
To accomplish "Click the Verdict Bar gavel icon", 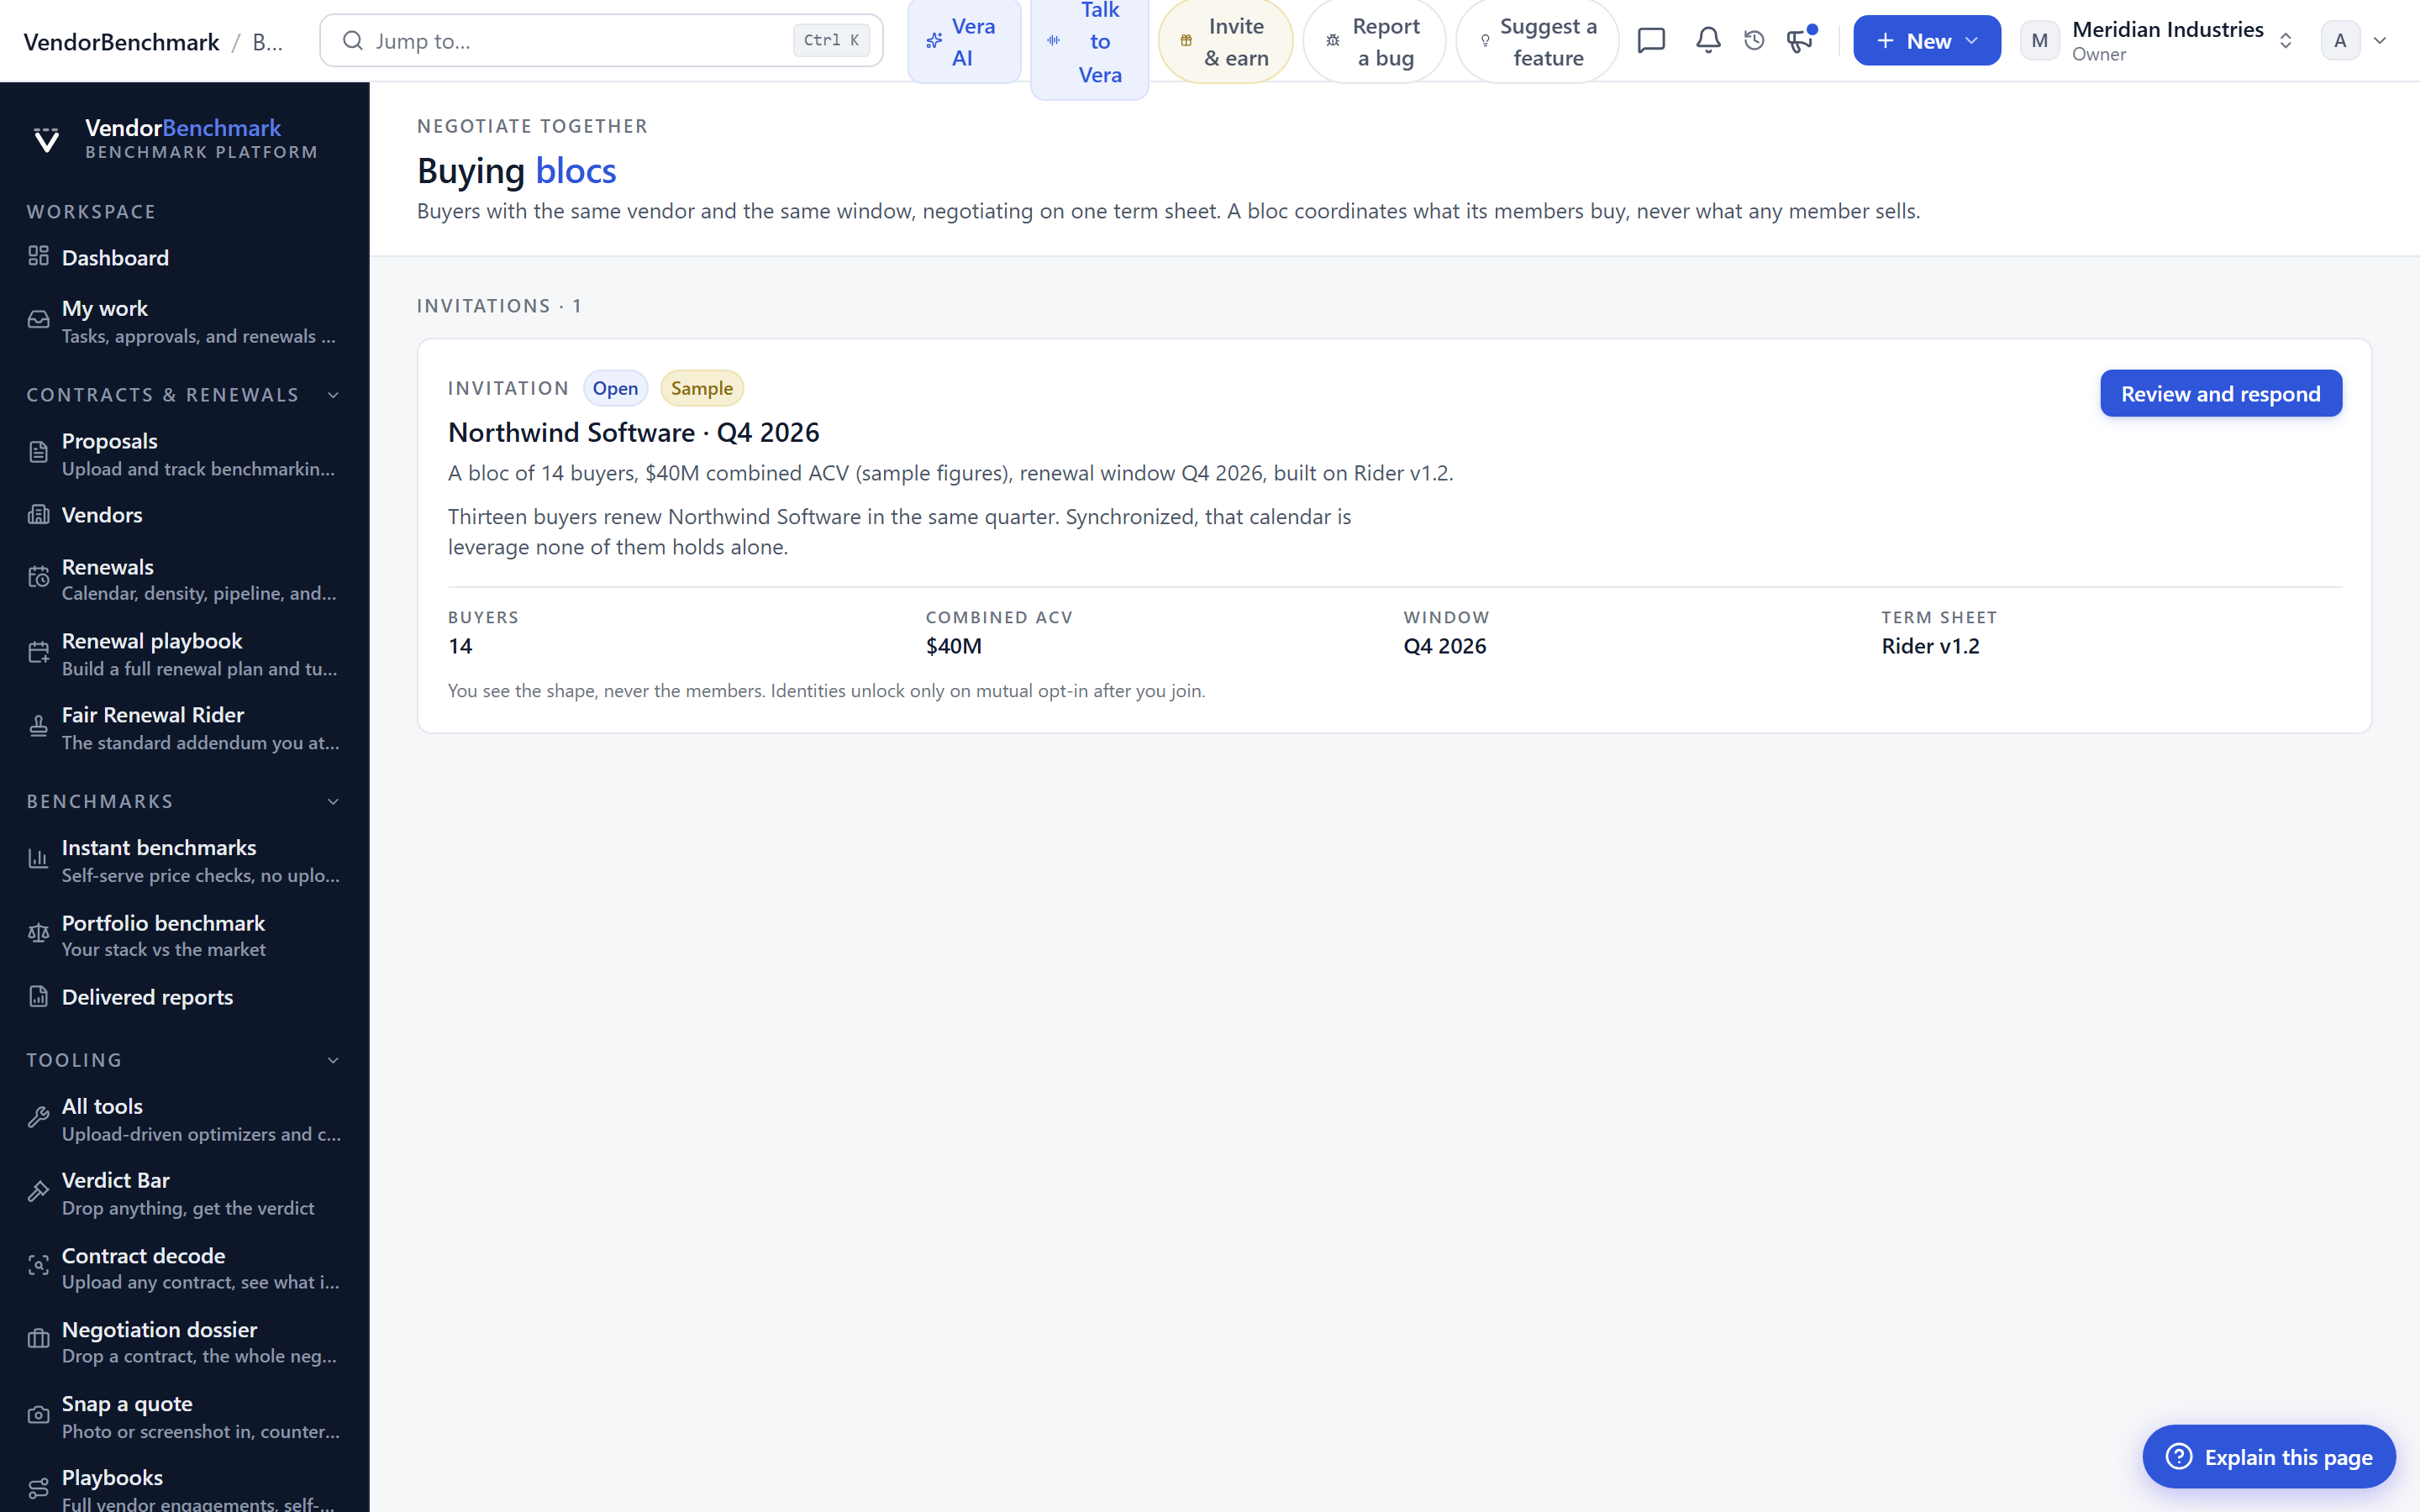I will click(x=38, y=1192).
